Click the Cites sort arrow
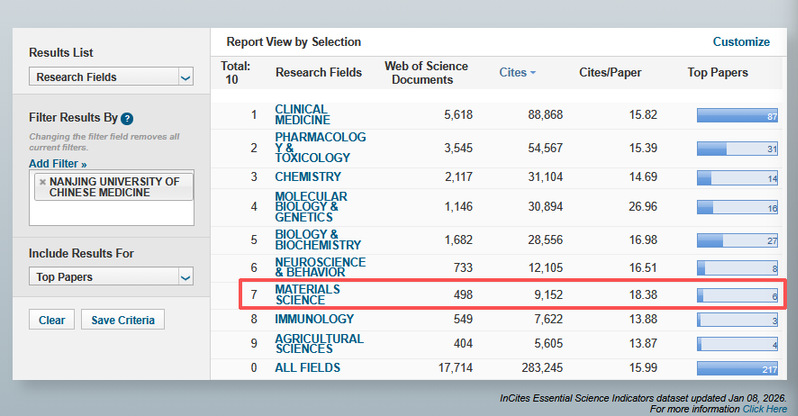This screenshot has width=798, height=416. [532, 73]
